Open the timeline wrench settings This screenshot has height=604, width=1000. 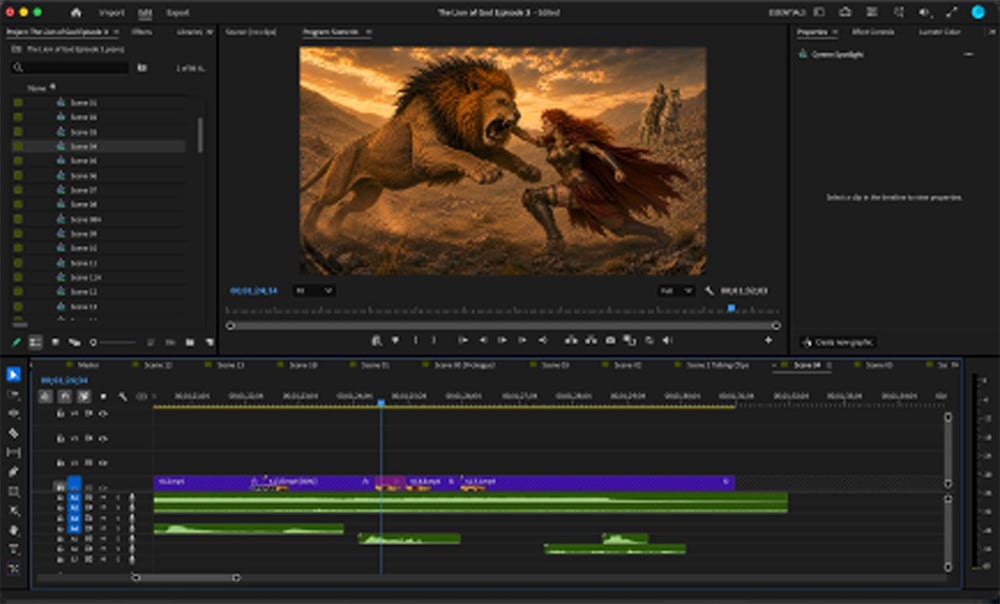(123, 397)
